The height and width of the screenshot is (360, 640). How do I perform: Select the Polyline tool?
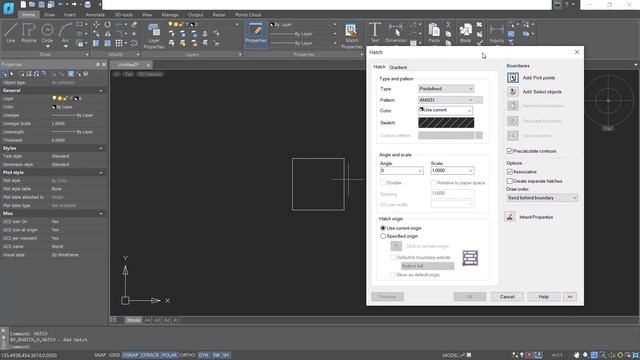pyautogui.click(x=29, y=33)
